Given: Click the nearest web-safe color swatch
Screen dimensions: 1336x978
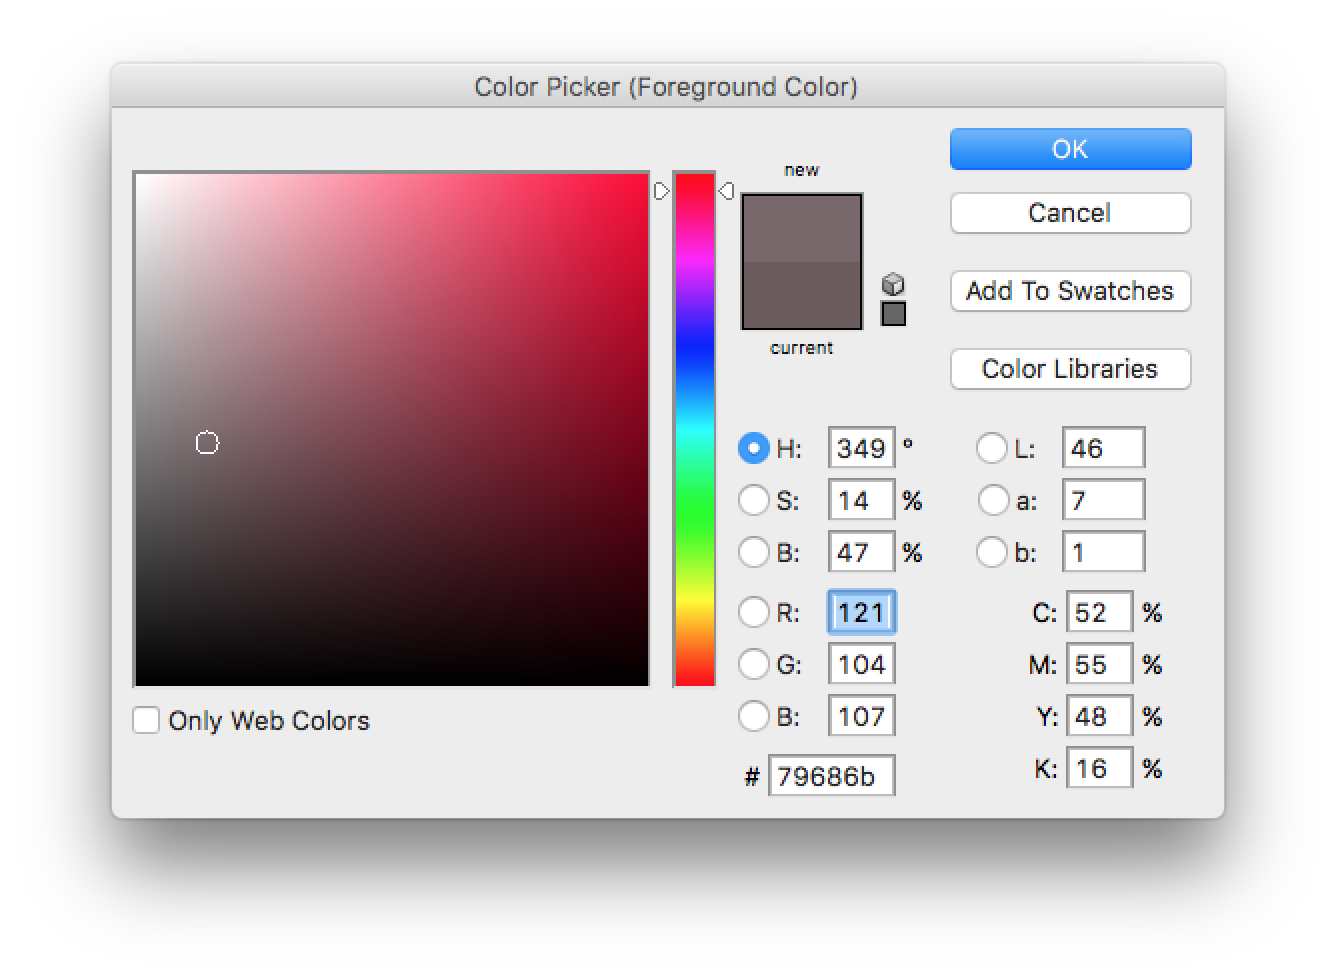Looking at the screenshot, I should tap(893, 314).
